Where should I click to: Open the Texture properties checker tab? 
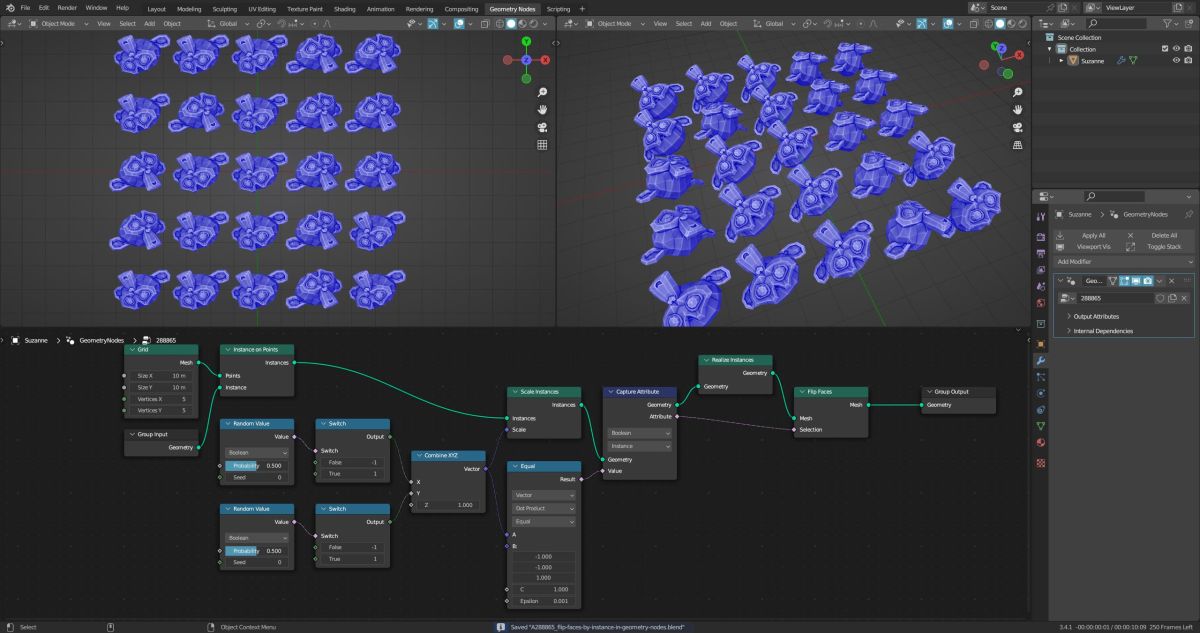pyautogui.click(x=1041, y=463)
